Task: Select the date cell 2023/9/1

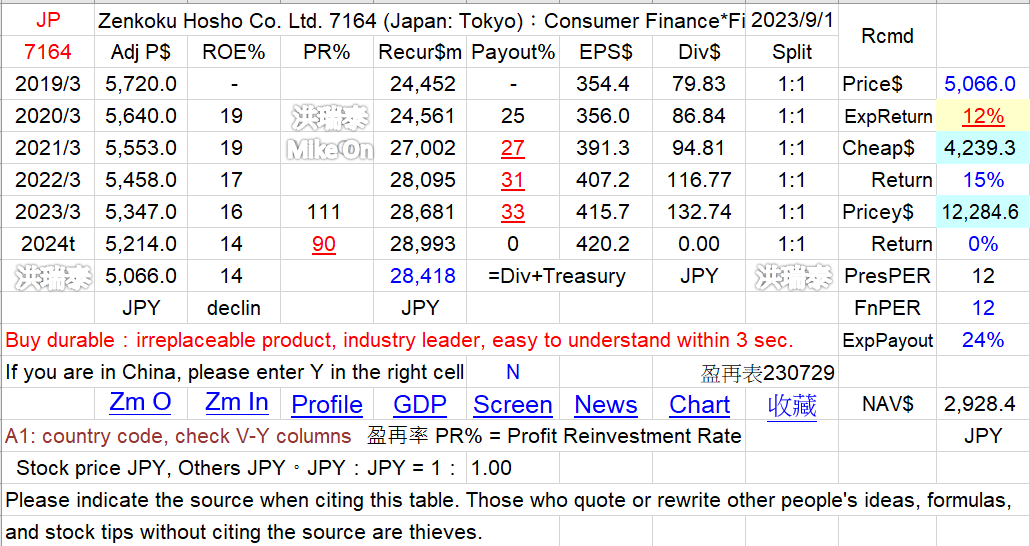Action: tap(792, 20)
